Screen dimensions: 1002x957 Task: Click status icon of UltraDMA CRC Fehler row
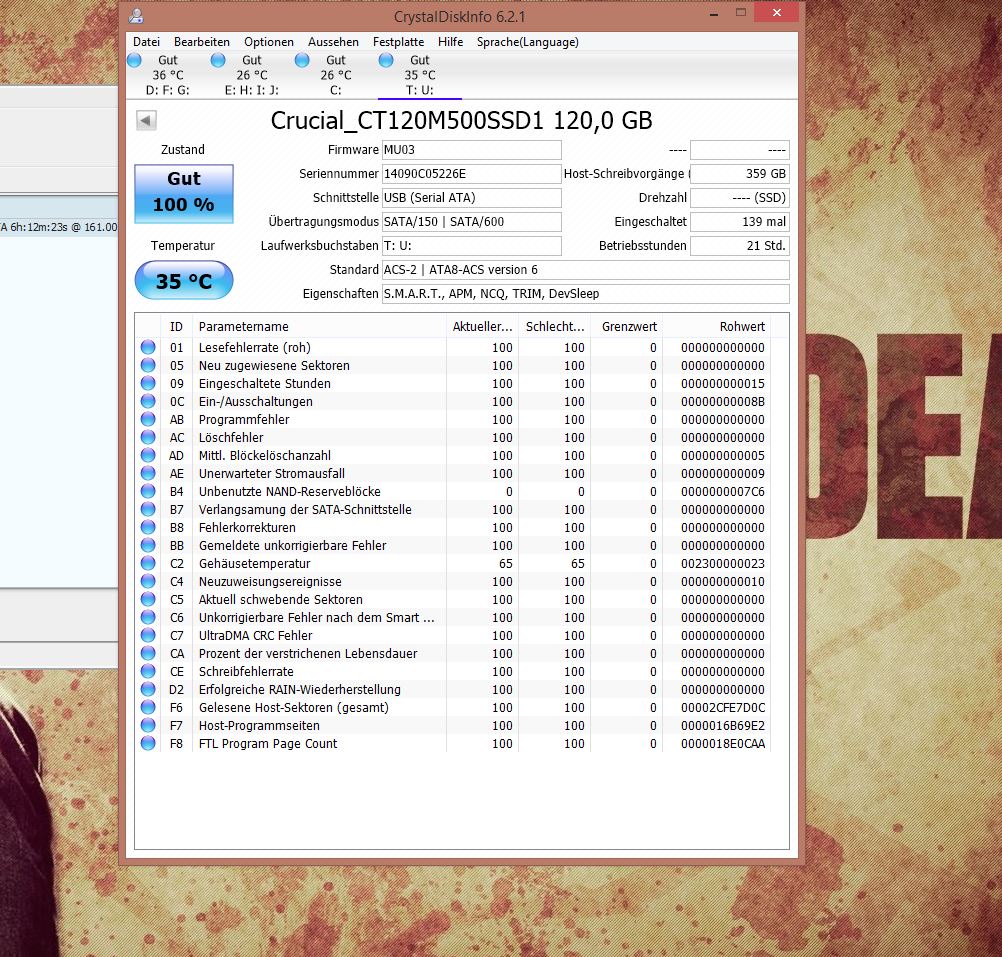(x=148, y=635)
